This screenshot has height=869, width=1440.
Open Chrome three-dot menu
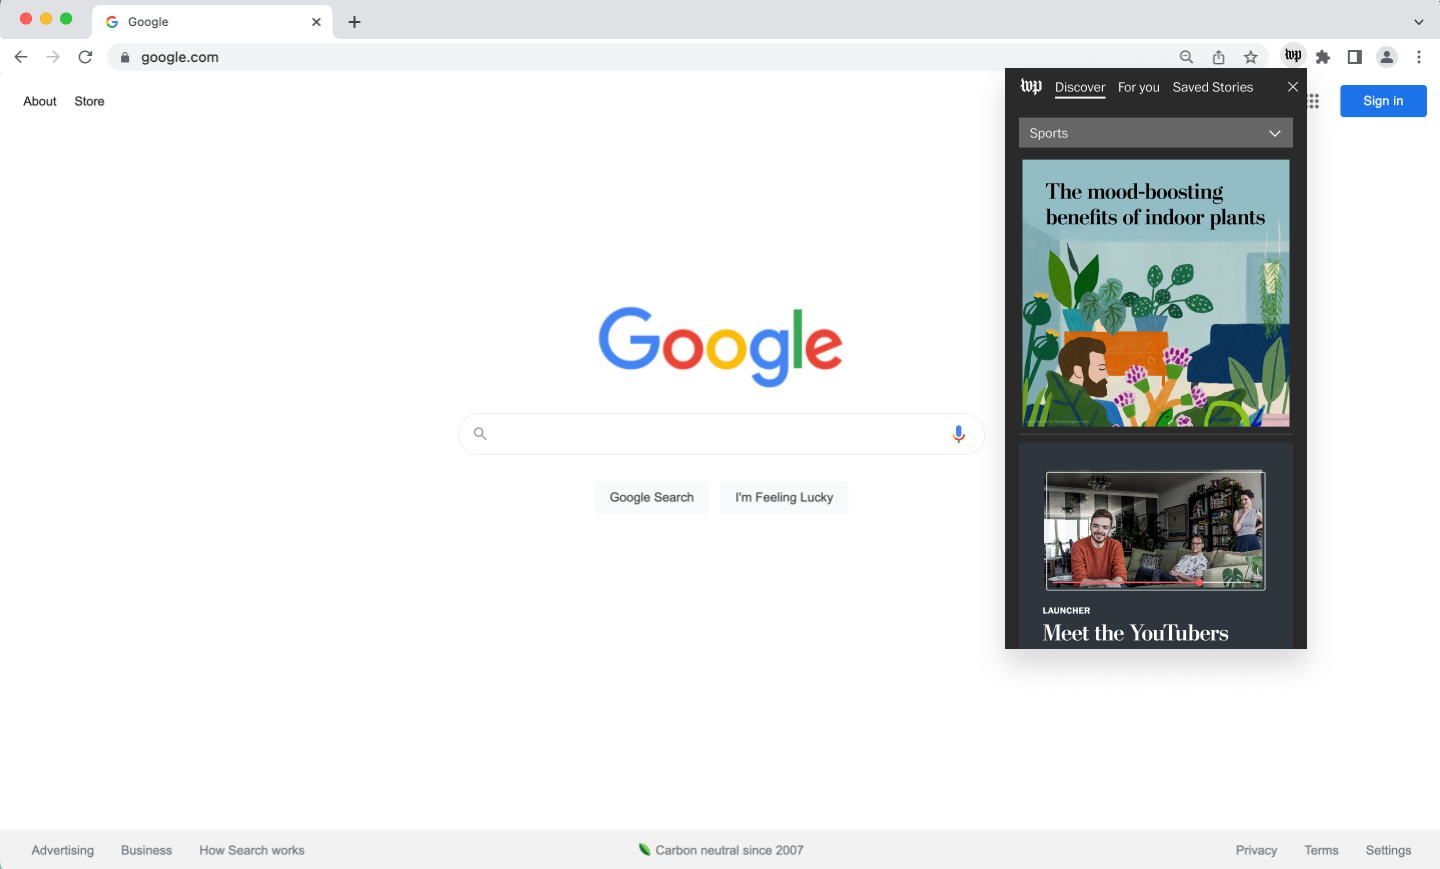pyautogui.click(x=1419, y=57)
